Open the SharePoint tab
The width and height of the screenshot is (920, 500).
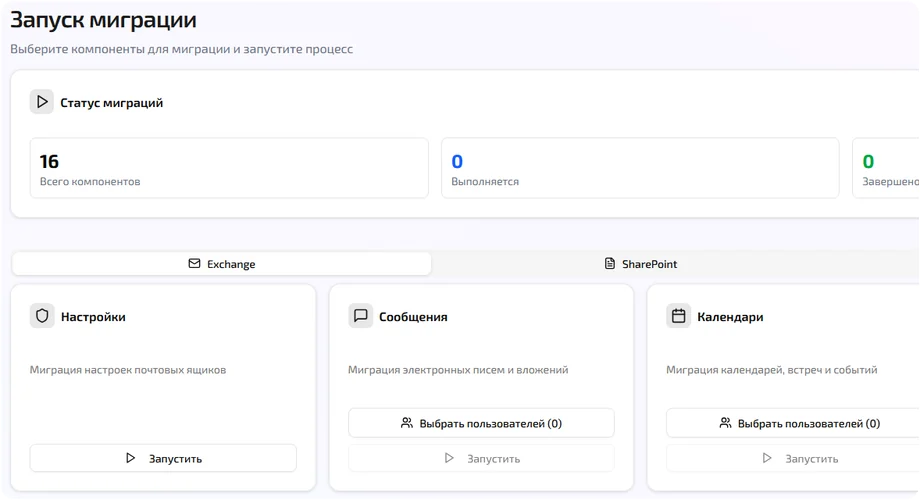point(641,263)
